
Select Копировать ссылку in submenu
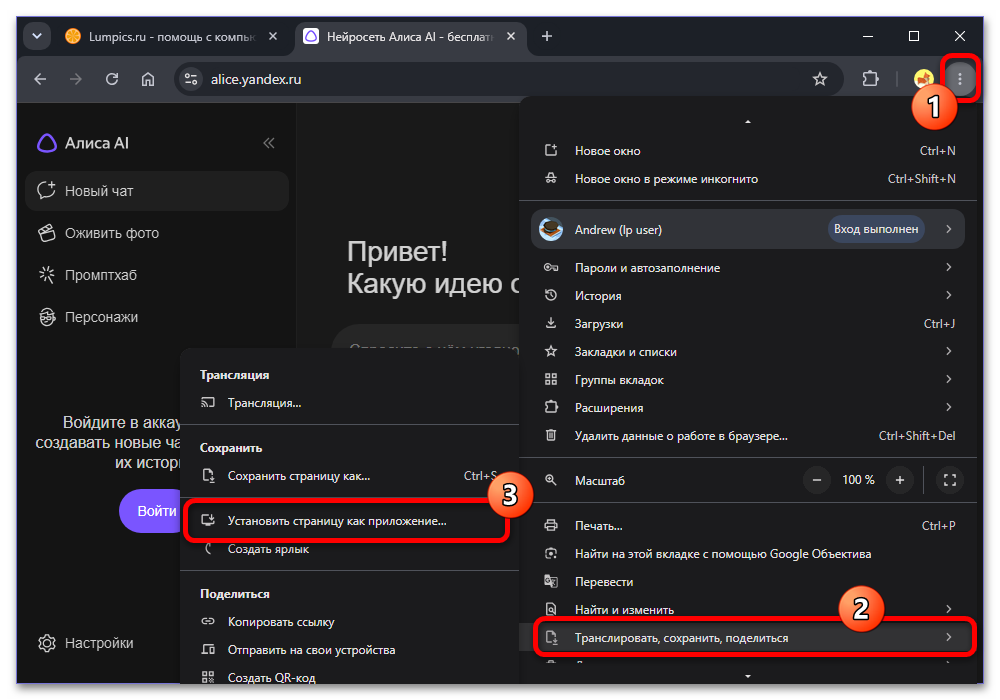pyautogui.click(x=349, y=622)
